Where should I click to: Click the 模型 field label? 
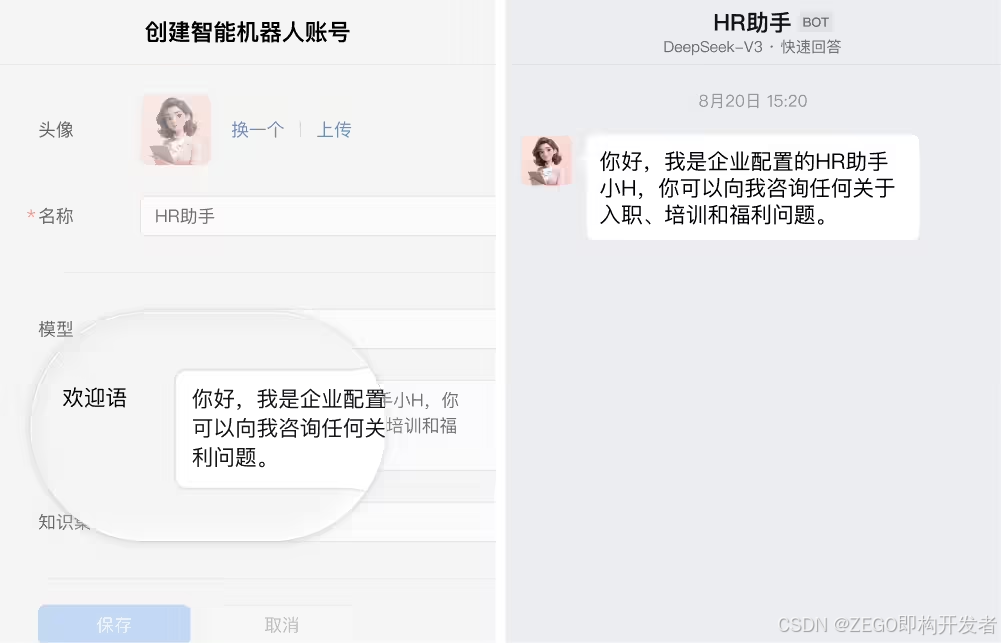pyautogui.click(x=56, y=329)
